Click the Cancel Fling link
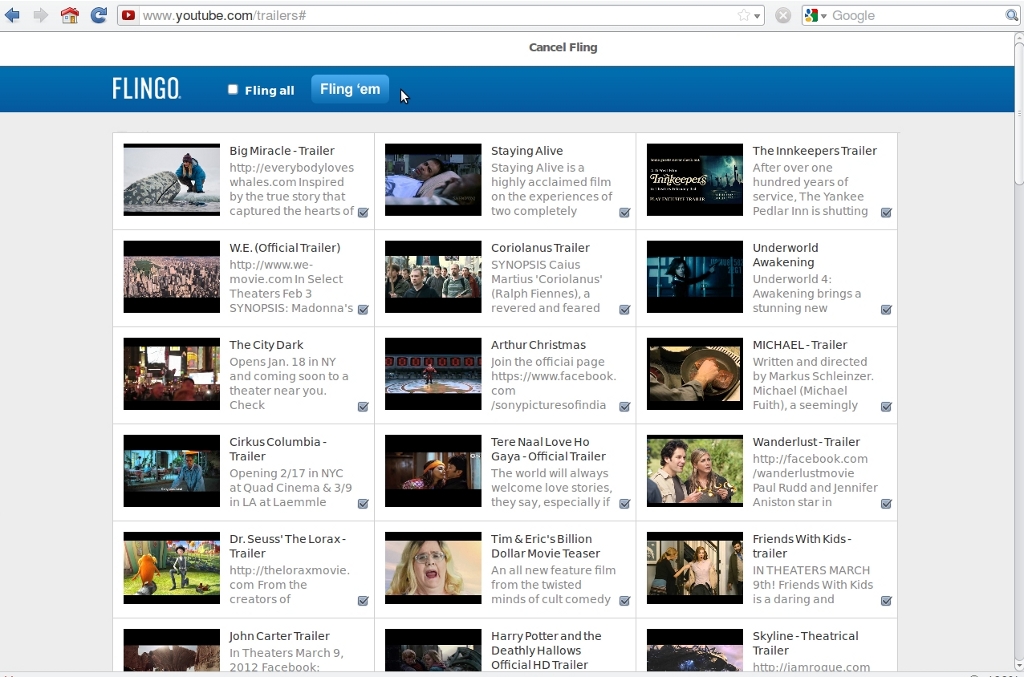Image resolution: width=1024 pixels, height=677 pixels. coord(563,47)
